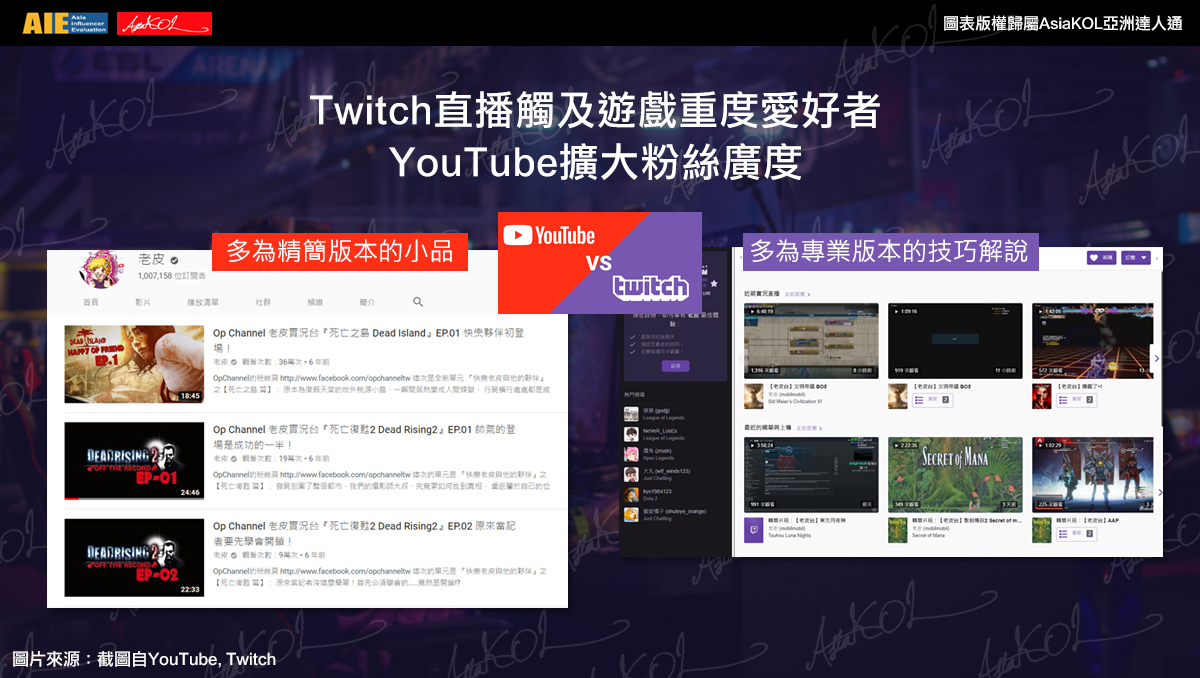Click the 熱門頻道 sidebar heading in Twitch

pyautogui.click(x=634, y=396)
